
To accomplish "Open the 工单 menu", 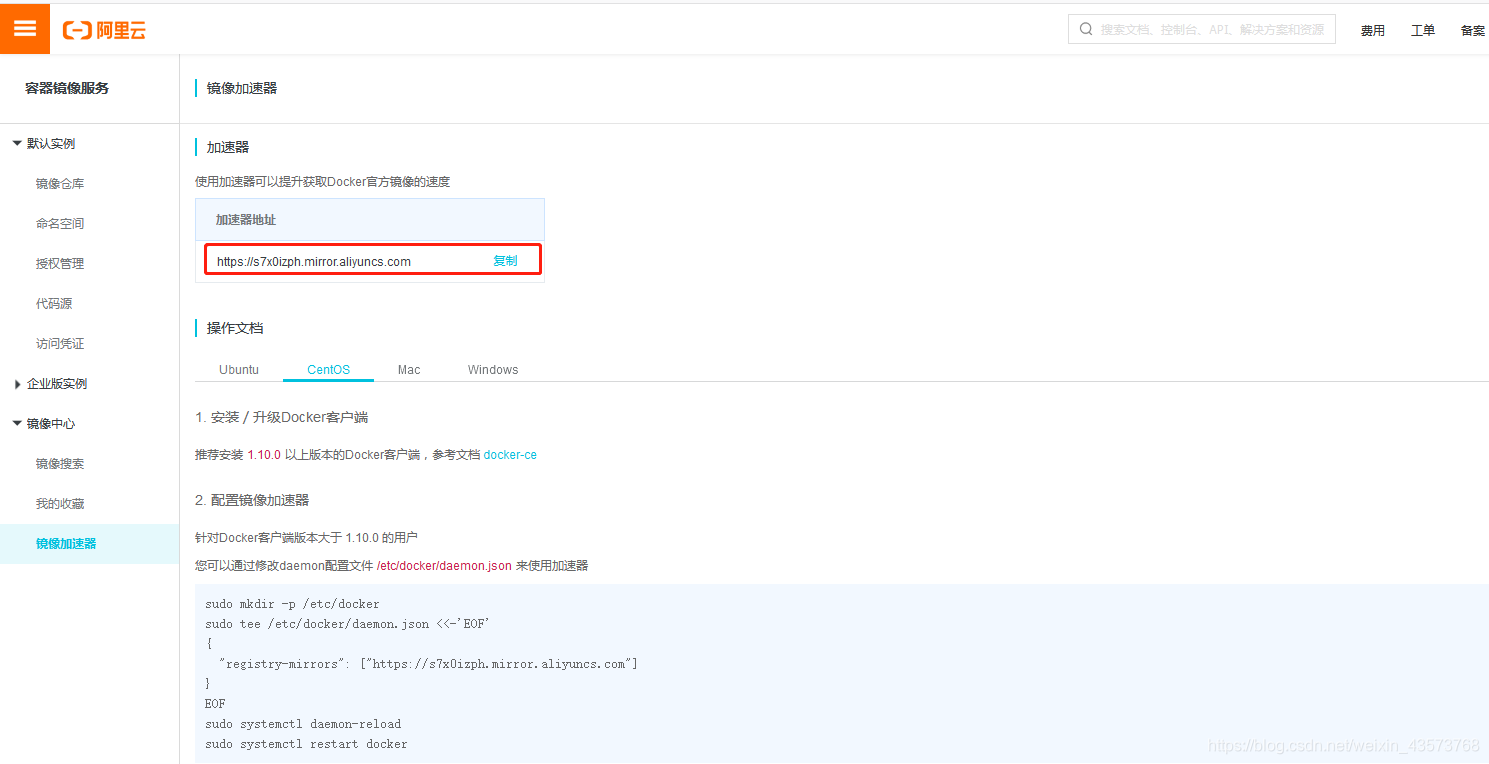I will point(1422,31).
